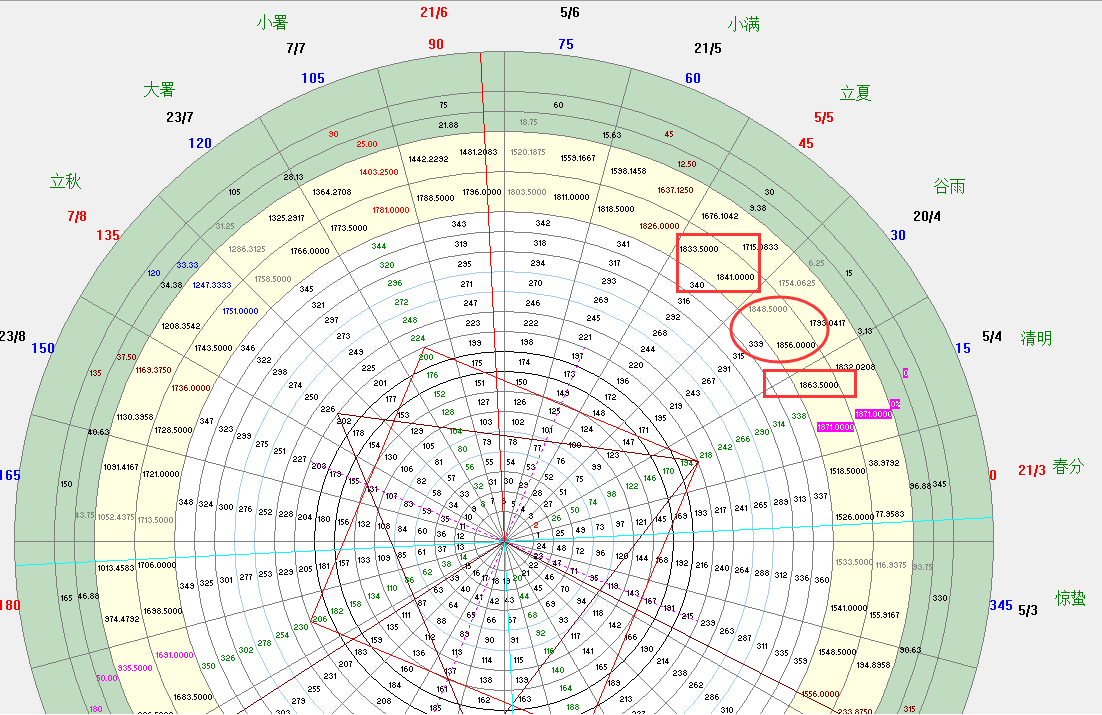Click the value 1541.0000
Viewport: 1102px width, 715px height.
(849, 609)
